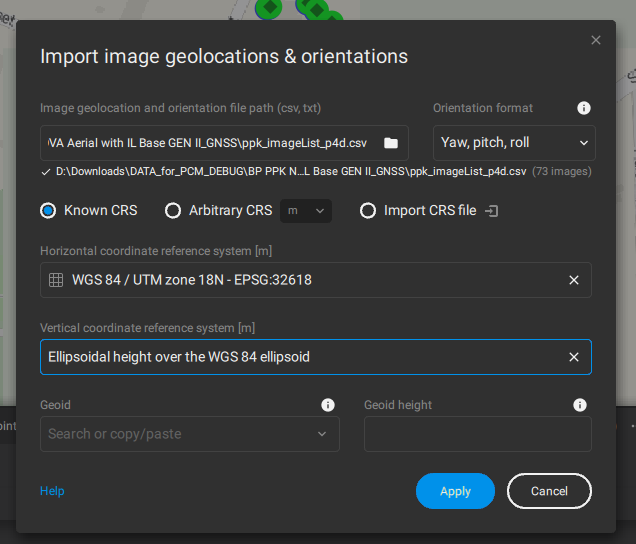Open the Arbitrary CRS unit dropdown

(x=306, y=211)
